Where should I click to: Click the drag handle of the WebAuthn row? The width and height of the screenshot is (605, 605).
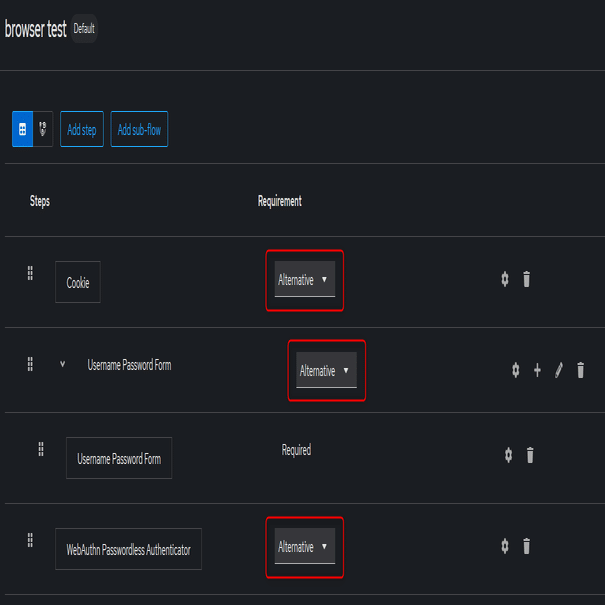pyautogui.click(x=30, y=540)
